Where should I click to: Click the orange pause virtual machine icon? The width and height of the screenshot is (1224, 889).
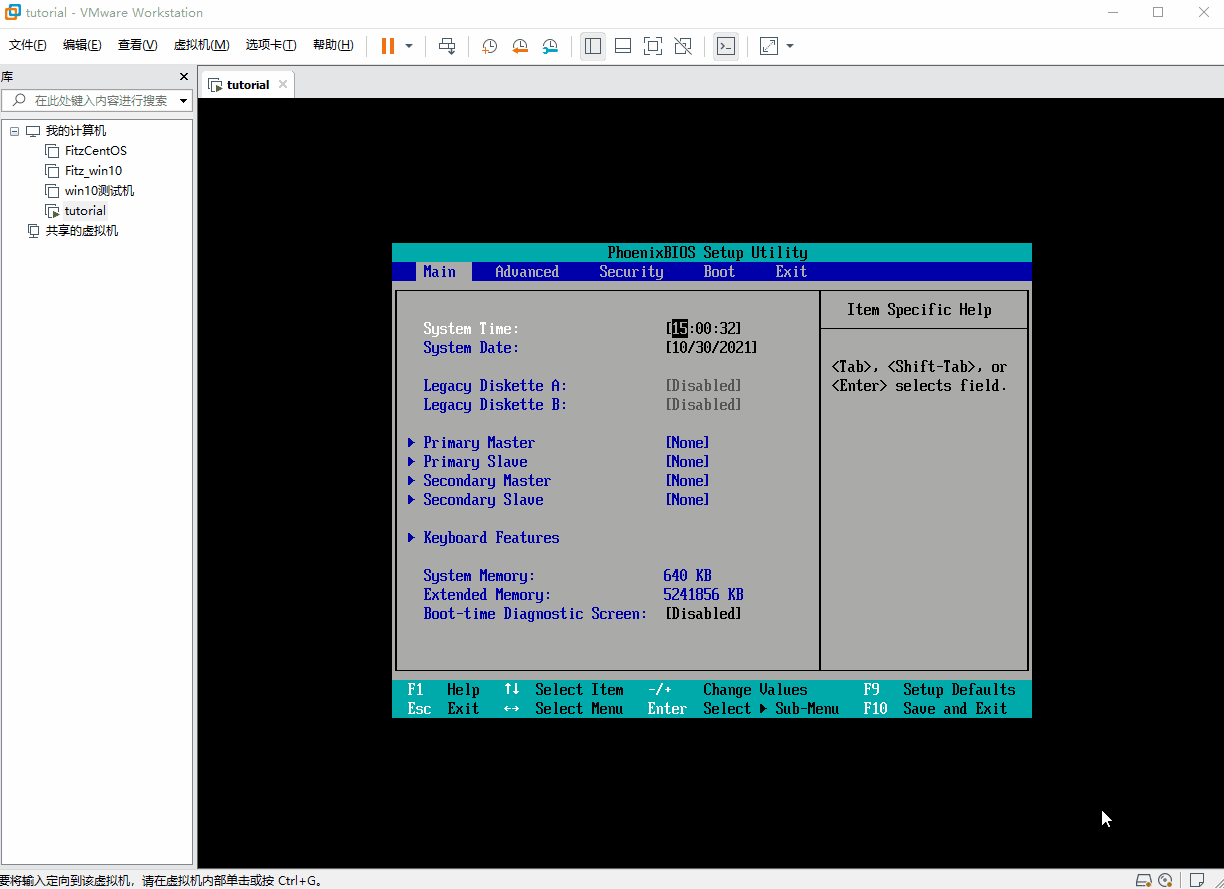(388, 46)
